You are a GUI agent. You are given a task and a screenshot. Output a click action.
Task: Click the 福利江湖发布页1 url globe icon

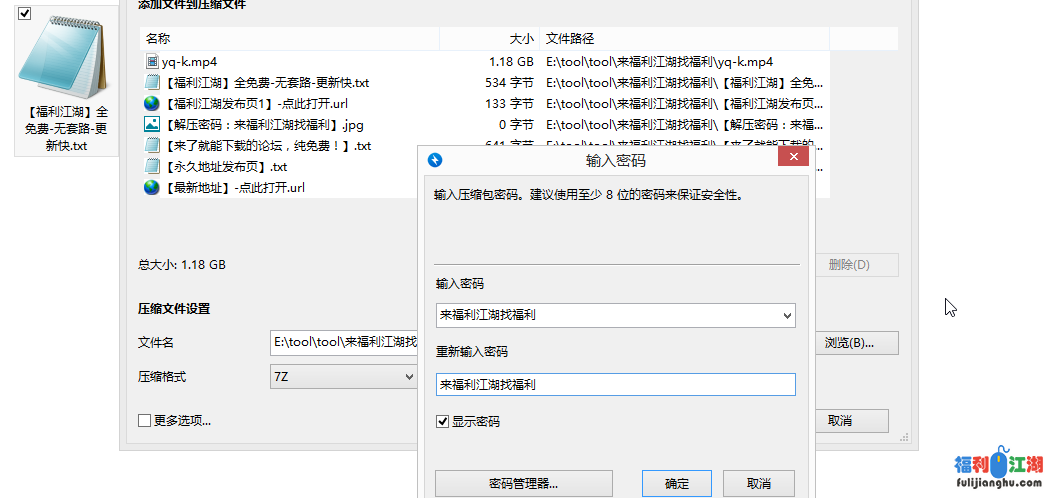click(x=152, y=104)
